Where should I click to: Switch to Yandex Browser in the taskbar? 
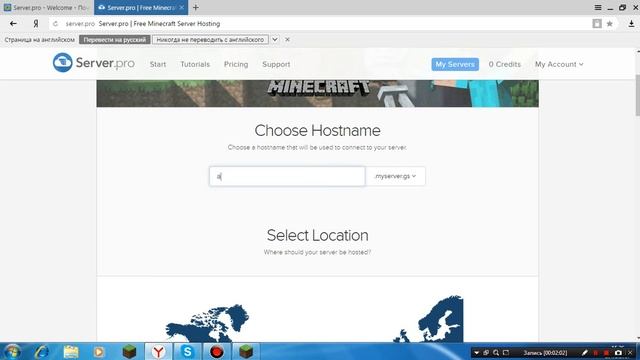click(x=158, y=352)
